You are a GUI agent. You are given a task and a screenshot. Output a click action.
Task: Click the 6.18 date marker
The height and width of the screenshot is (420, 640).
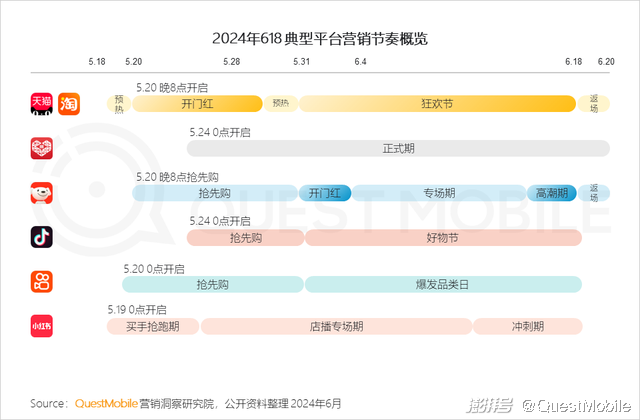click(x=573, y=62)
